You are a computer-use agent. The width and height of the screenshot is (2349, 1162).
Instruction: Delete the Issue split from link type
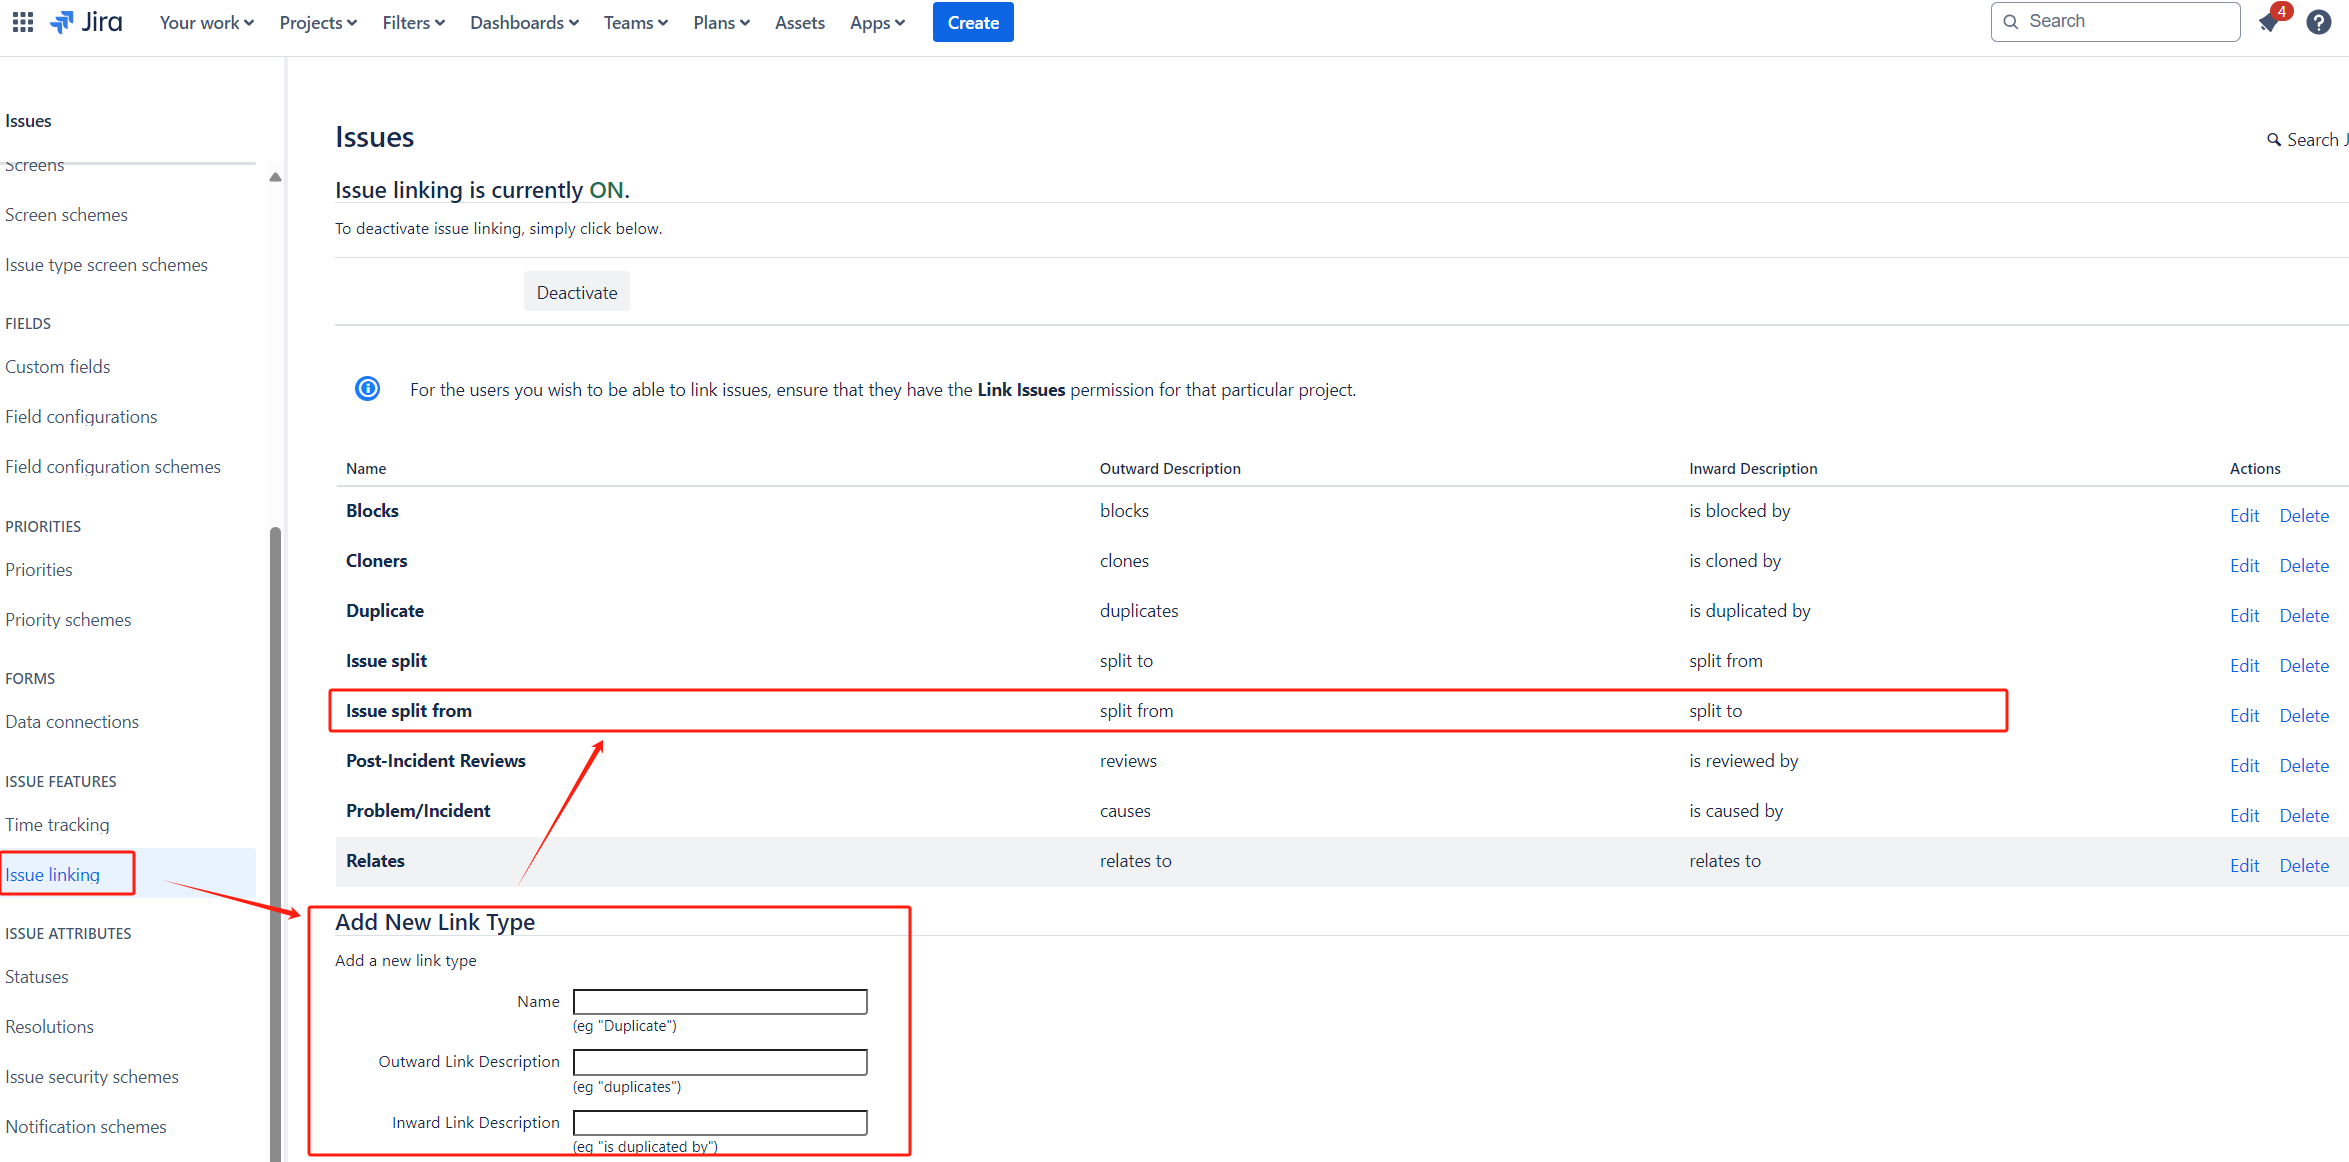(2304, 715)
